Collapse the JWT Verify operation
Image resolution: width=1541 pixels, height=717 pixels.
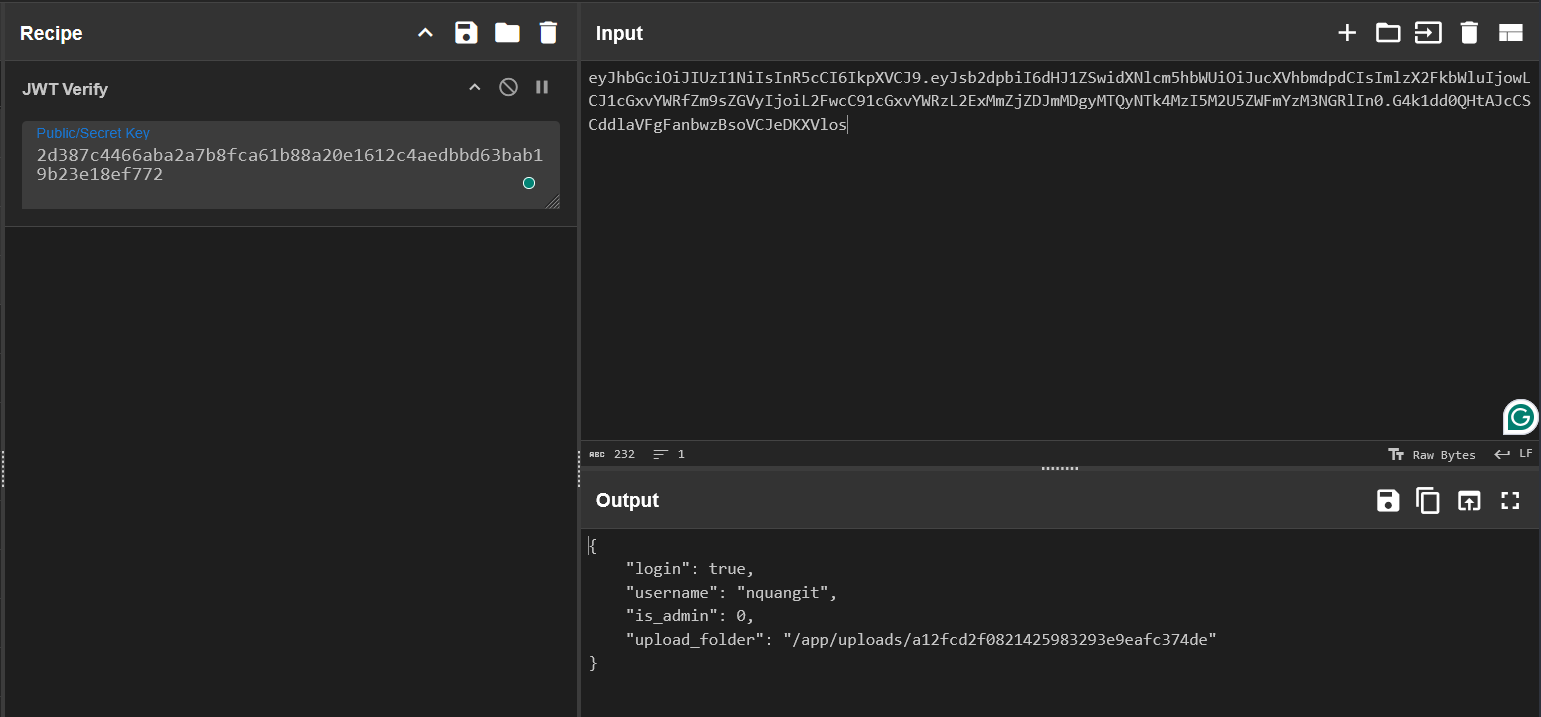pos(475,87)
